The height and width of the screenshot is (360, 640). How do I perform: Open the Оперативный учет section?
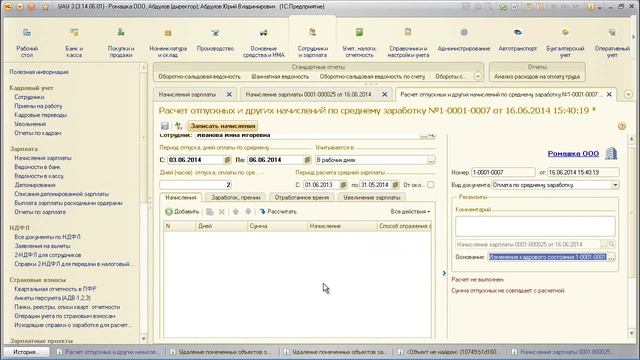click(x=612, y=42)
